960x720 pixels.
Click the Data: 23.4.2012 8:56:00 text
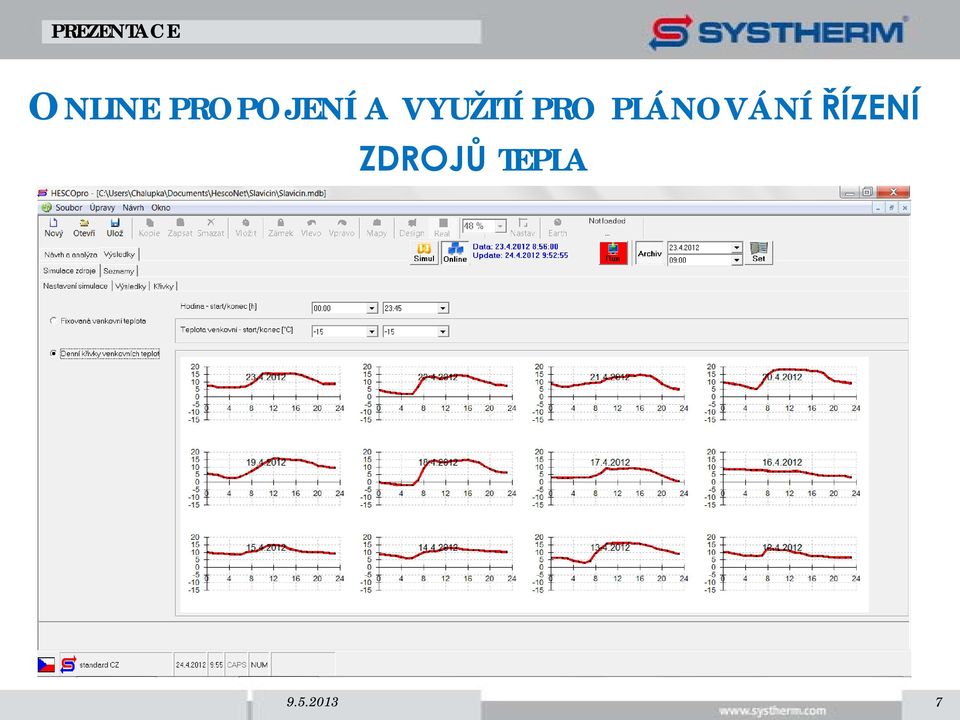[515, 247]
